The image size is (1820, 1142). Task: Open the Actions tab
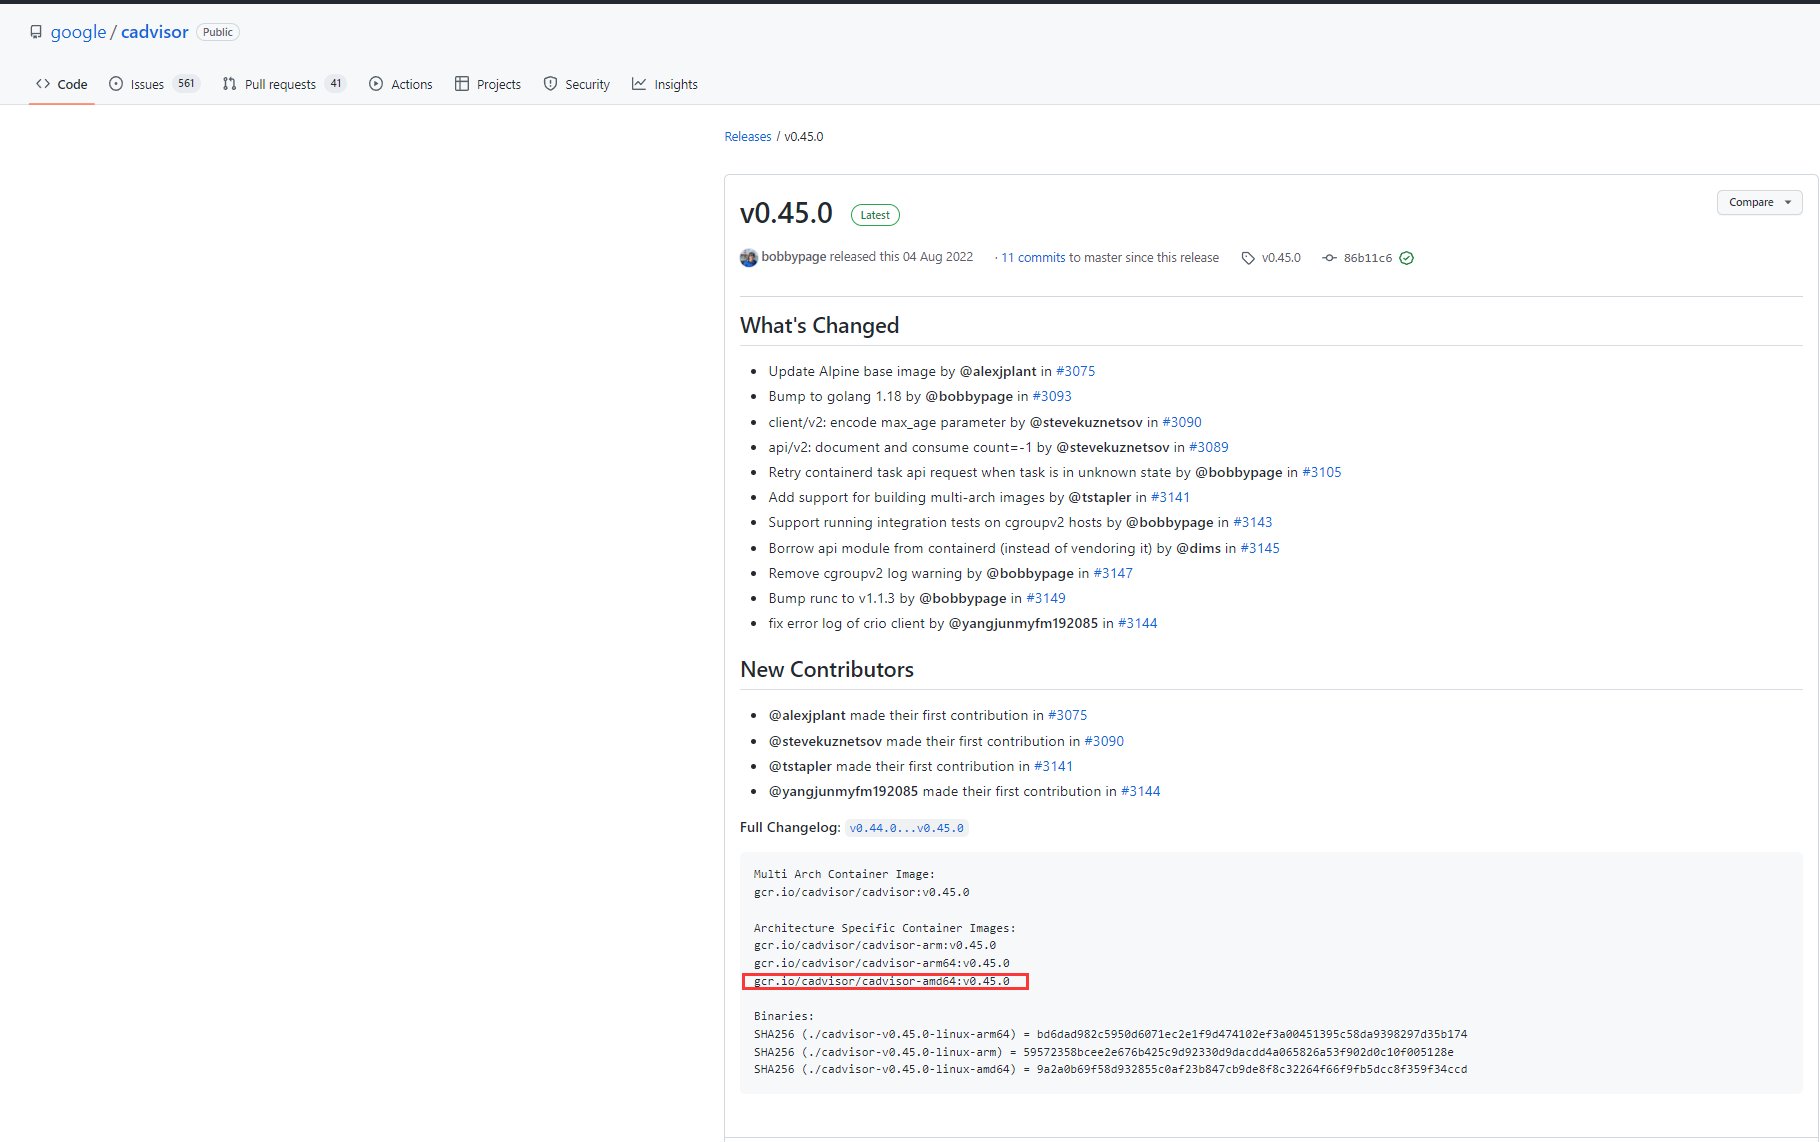pyautogui.click(x=400, y=84)
